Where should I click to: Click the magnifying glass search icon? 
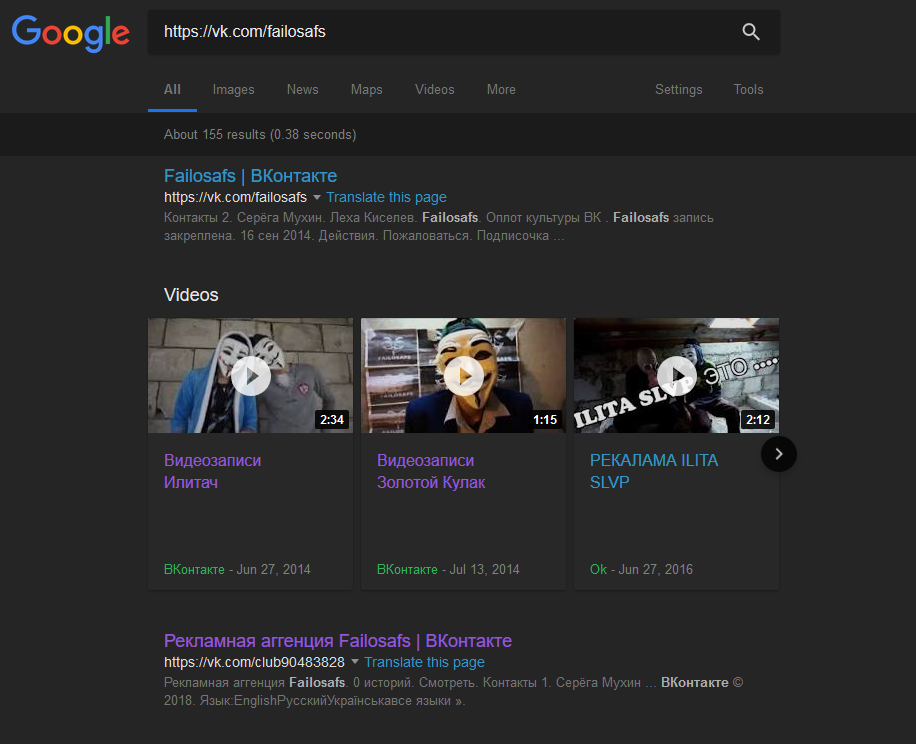point(751,32)
